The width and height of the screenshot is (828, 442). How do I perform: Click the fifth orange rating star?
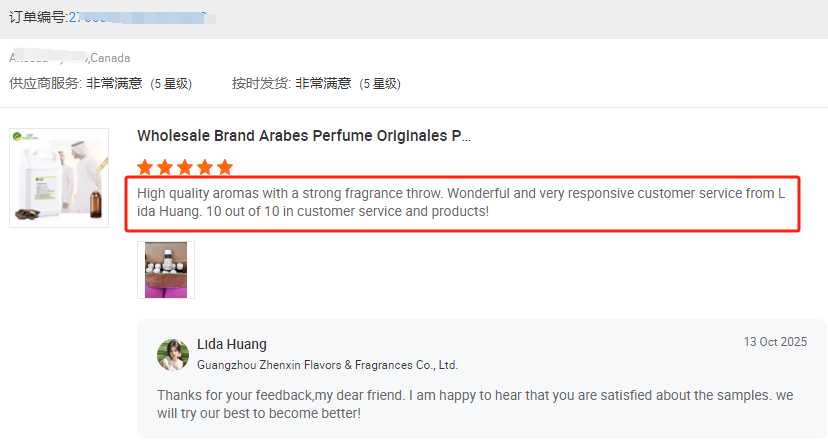point(224,167)
